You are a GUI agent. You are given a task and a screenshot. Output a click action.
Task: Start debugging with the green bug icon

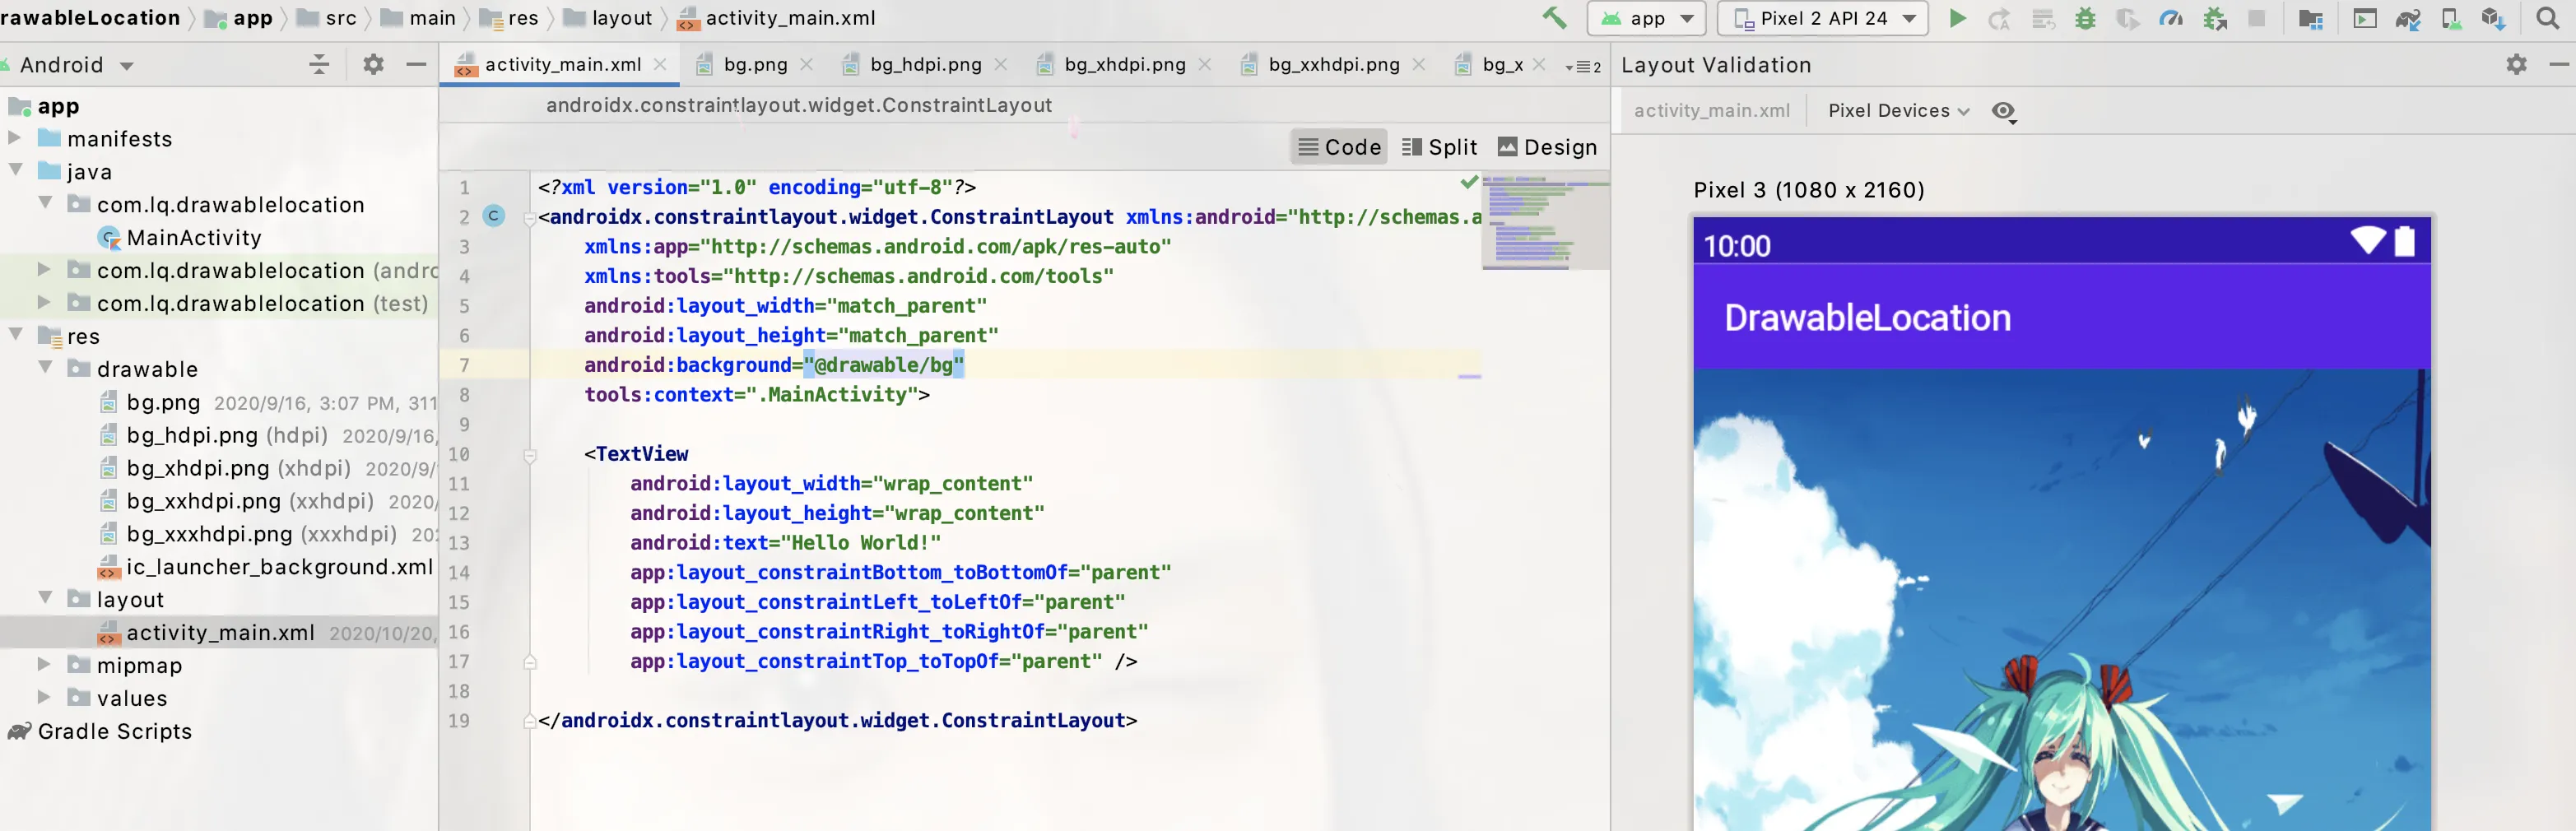(2085, 19)
